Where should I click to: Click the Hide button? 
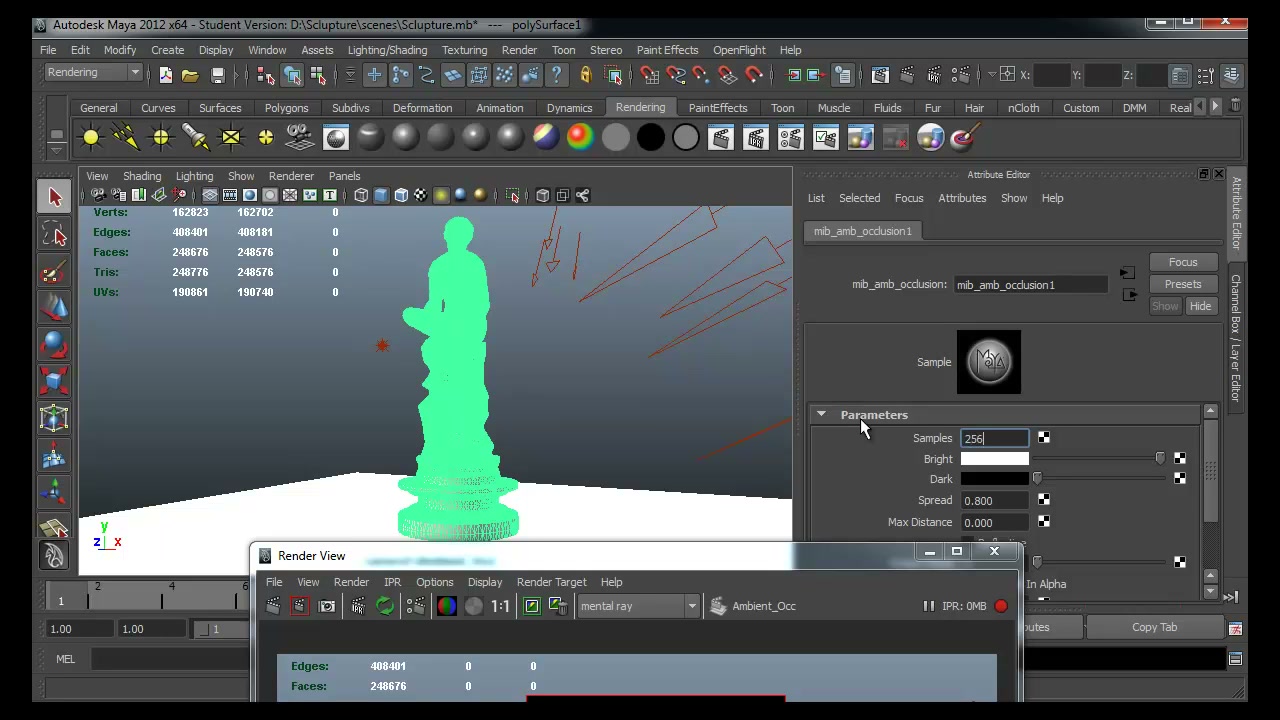(x=1200, y=306)
